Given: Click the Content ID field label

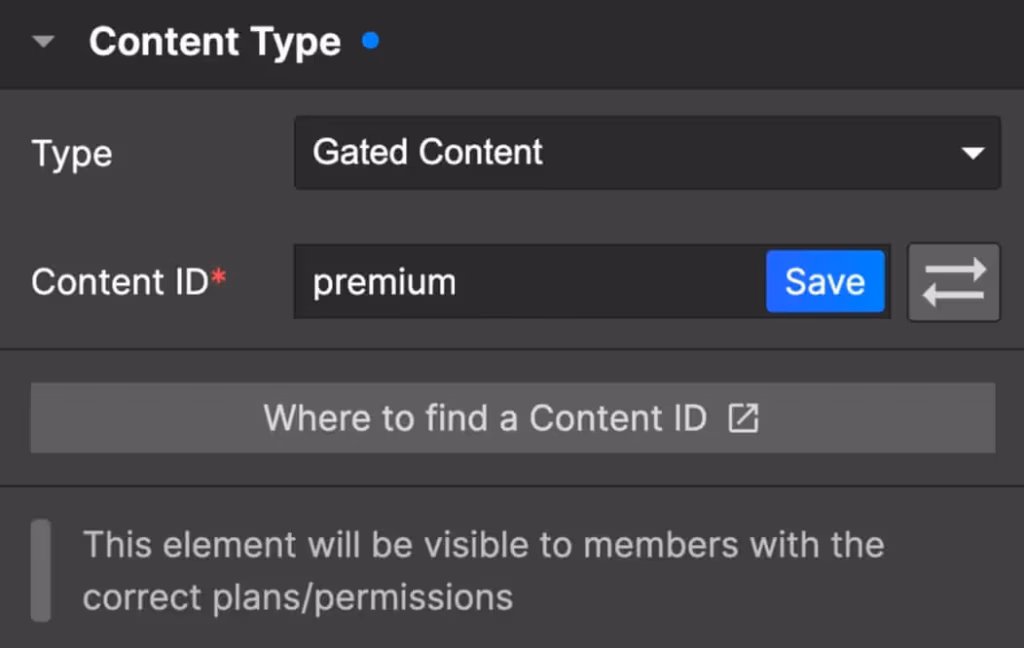Looking at the screenshot, I should pos(119,282).
